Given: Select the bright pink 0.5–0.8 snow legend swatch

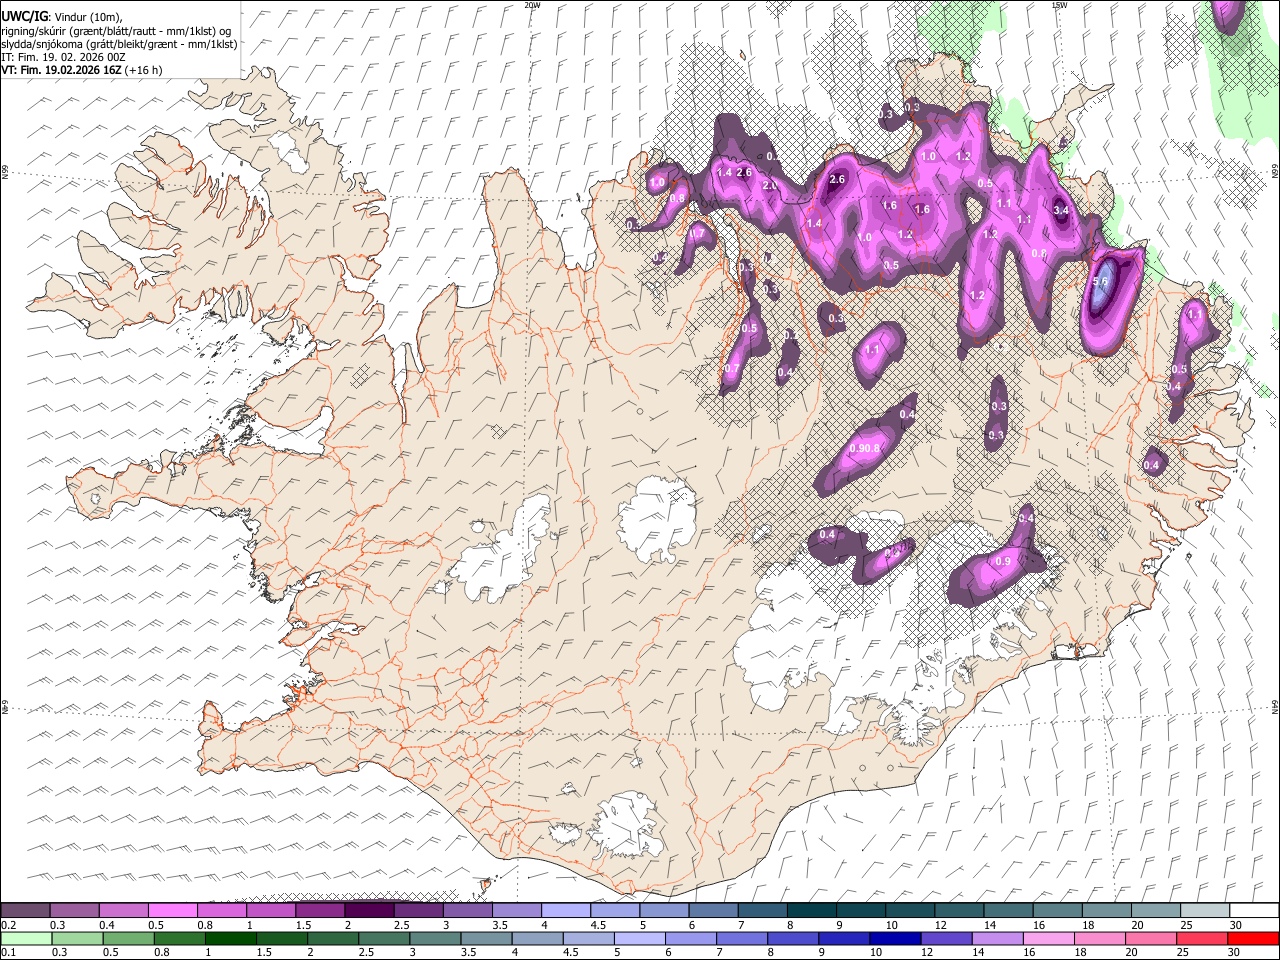Looking at the screenshot, I should pyautogui.click(x=172, y=911).
